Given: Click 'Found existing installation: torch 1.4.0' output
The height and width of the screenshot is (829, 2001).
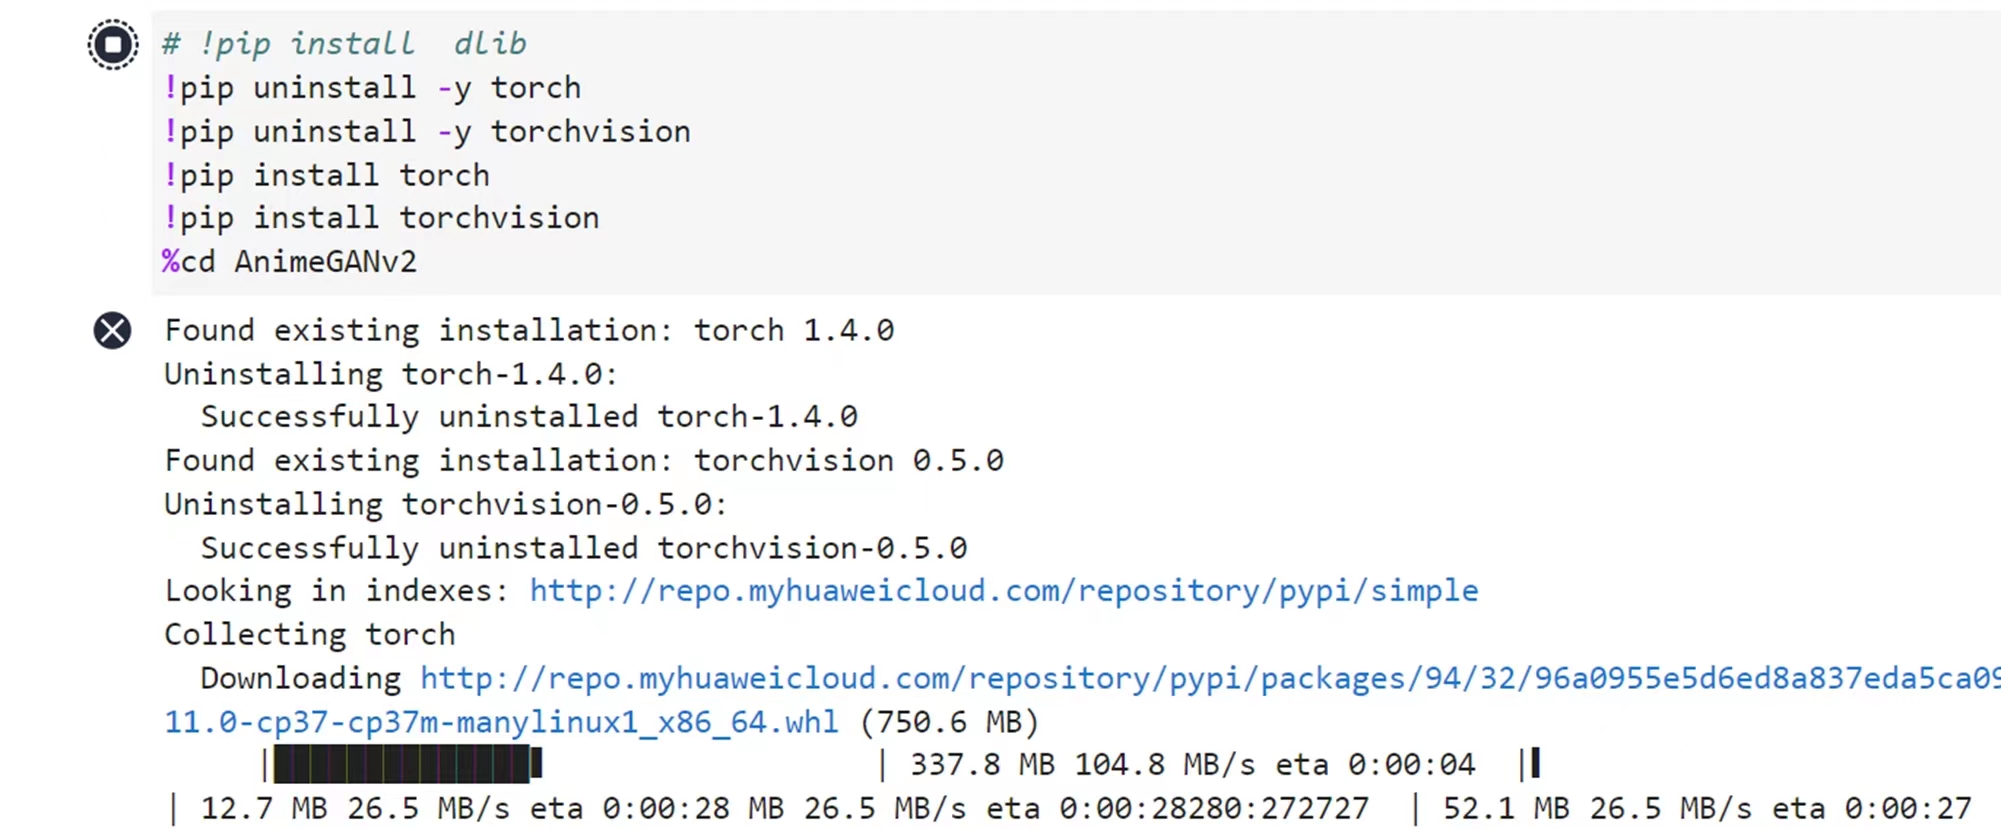Looking at the screenshot, I should [x=529, y=330].
